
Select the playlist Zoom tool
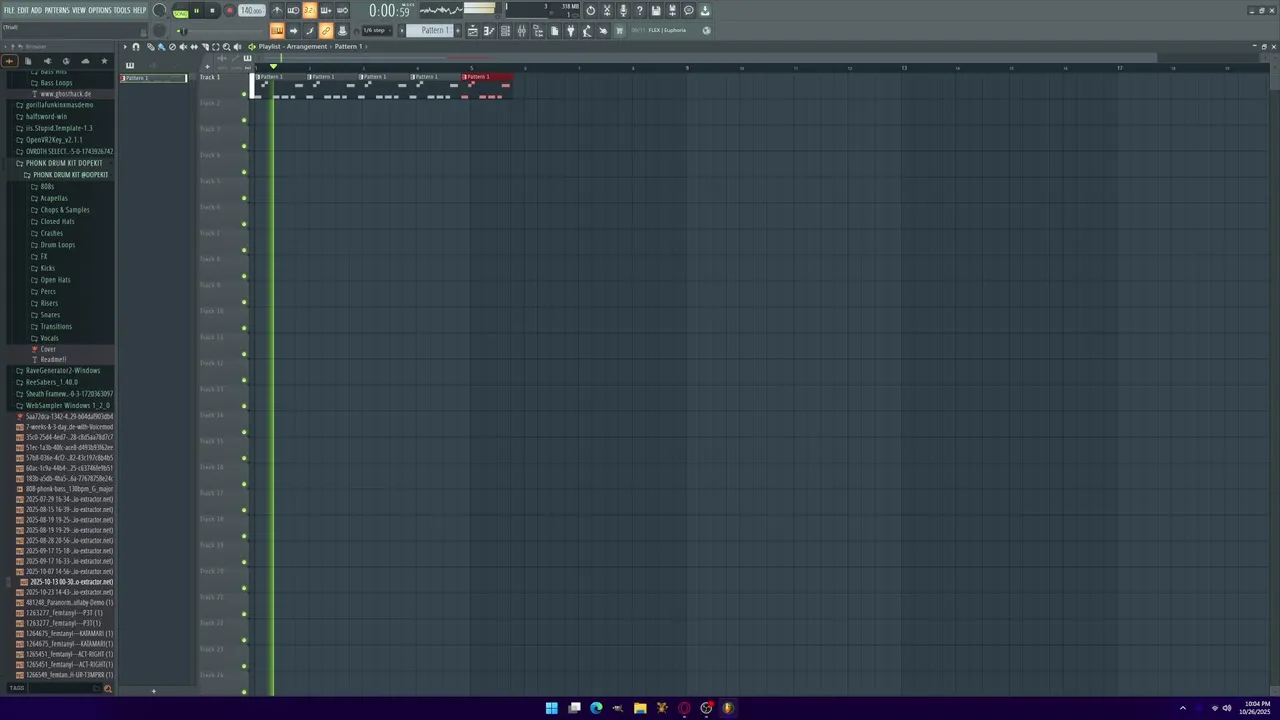coord(226,46)
